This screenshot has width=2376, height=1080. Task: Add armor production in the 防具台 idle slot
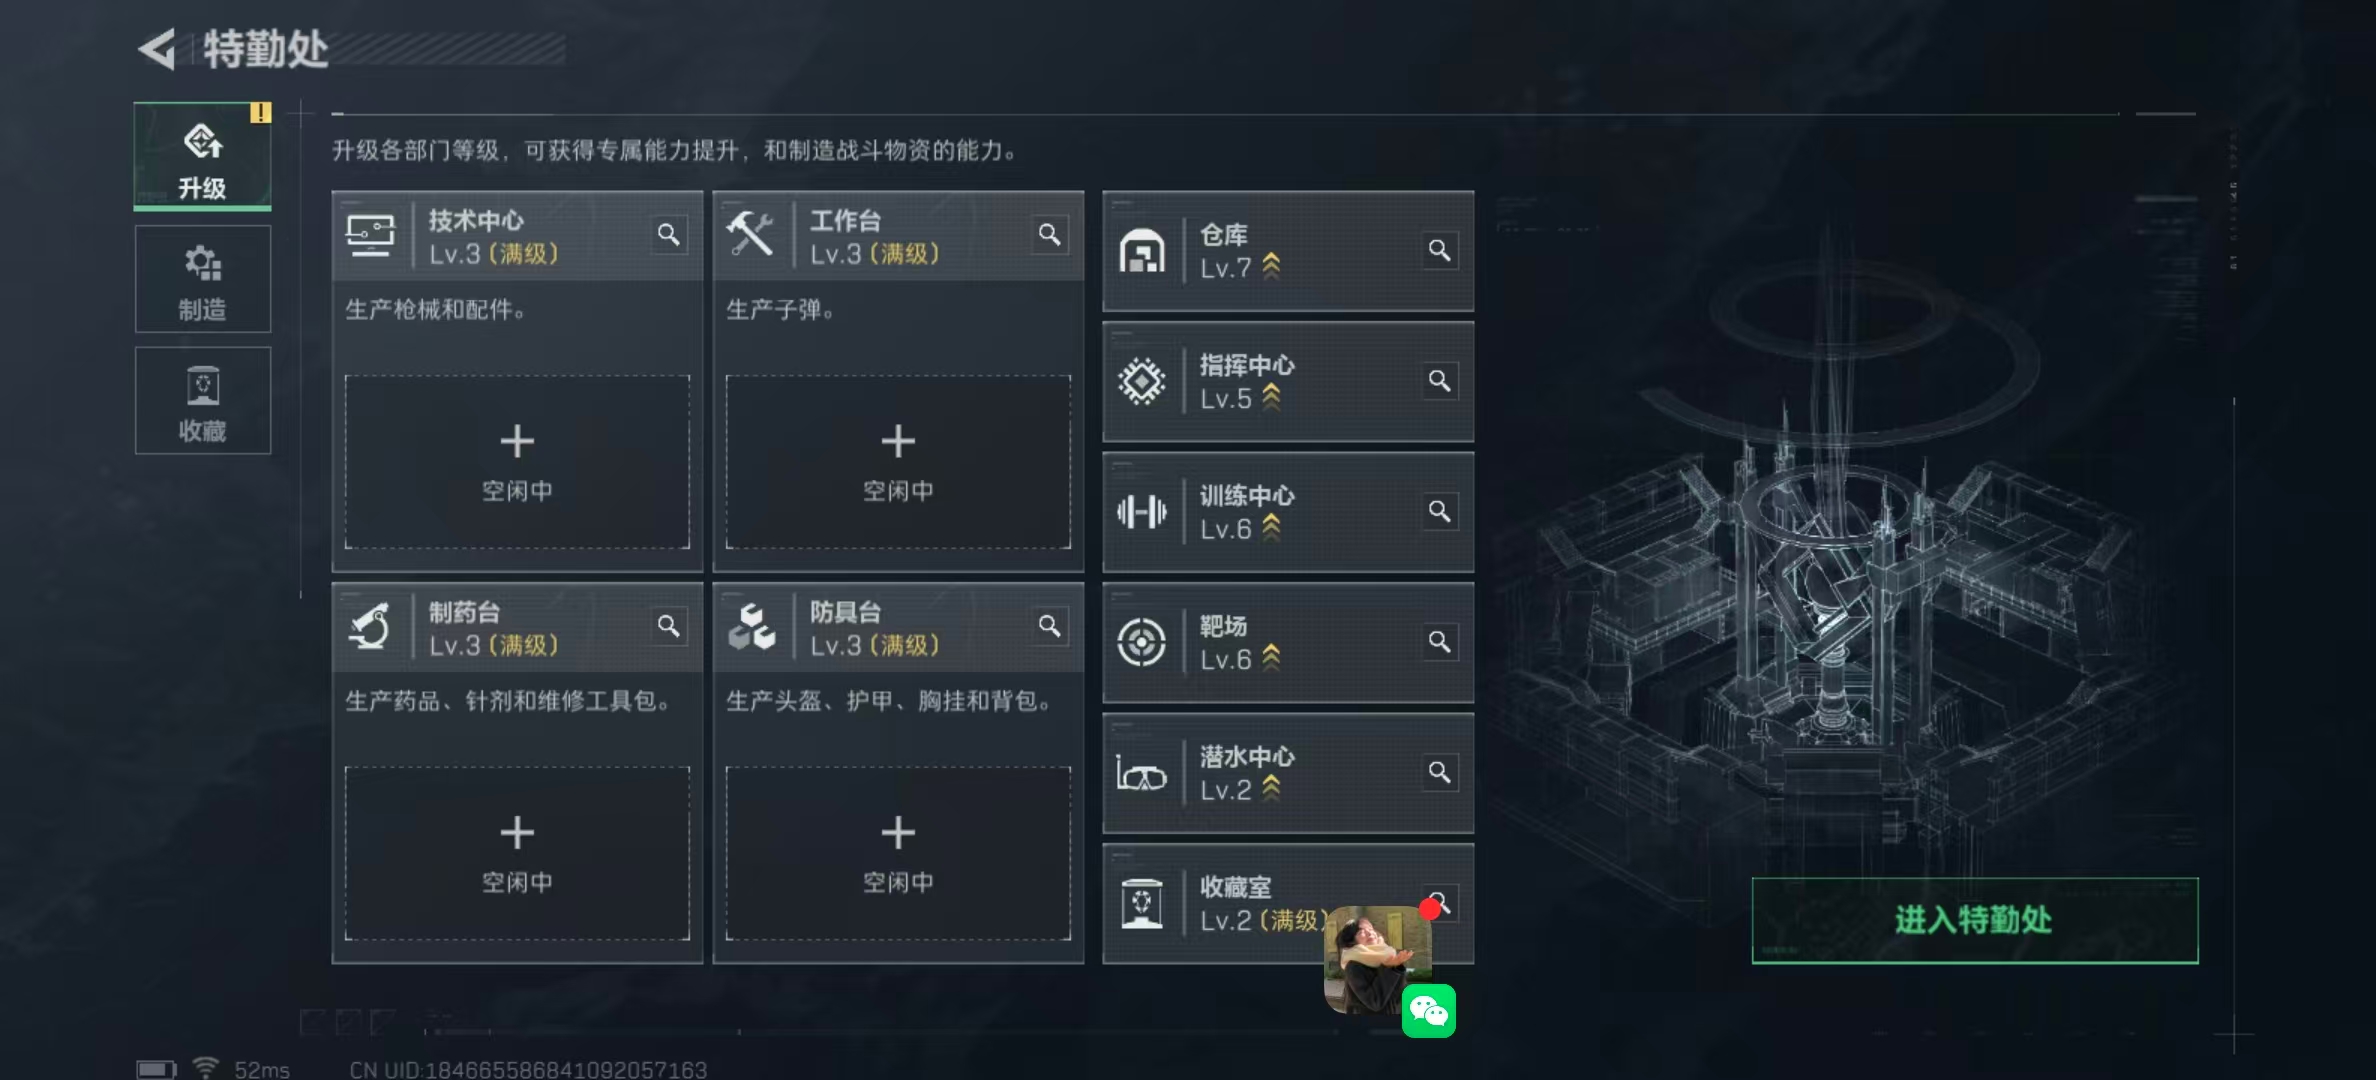pos(898,854)
